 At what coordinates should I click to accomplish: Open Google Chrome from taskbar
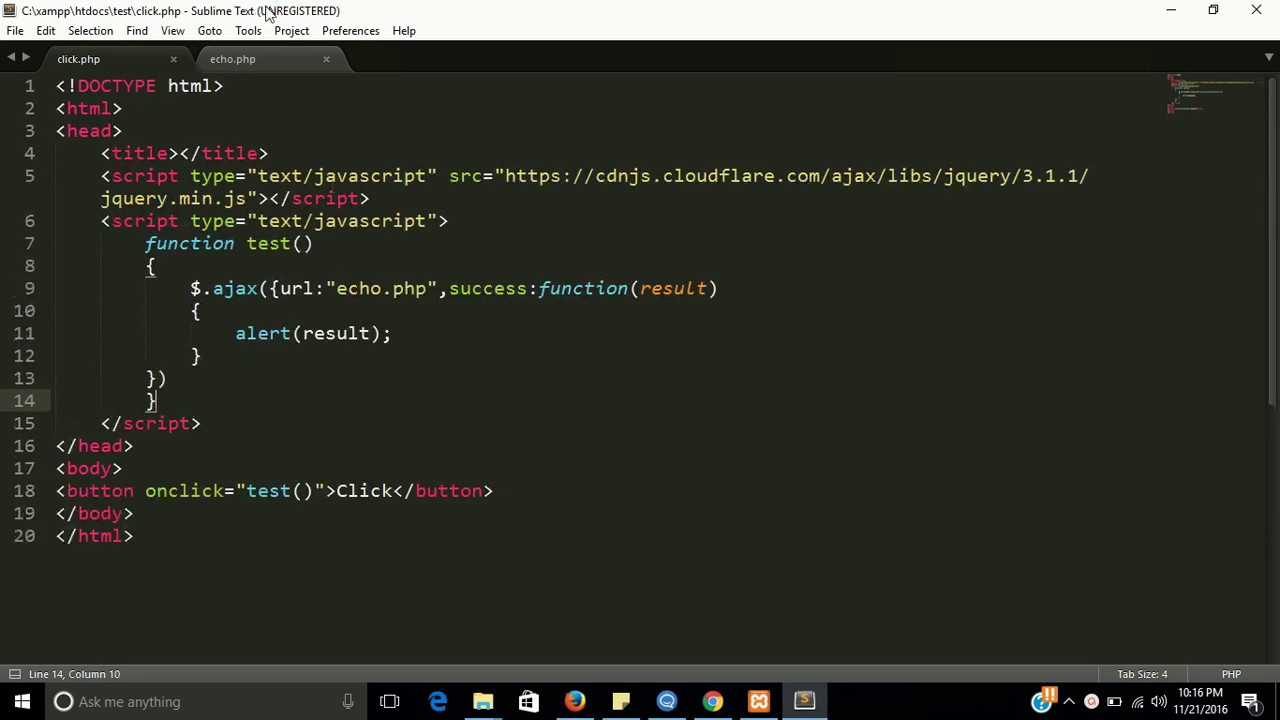tap(713, 702)
